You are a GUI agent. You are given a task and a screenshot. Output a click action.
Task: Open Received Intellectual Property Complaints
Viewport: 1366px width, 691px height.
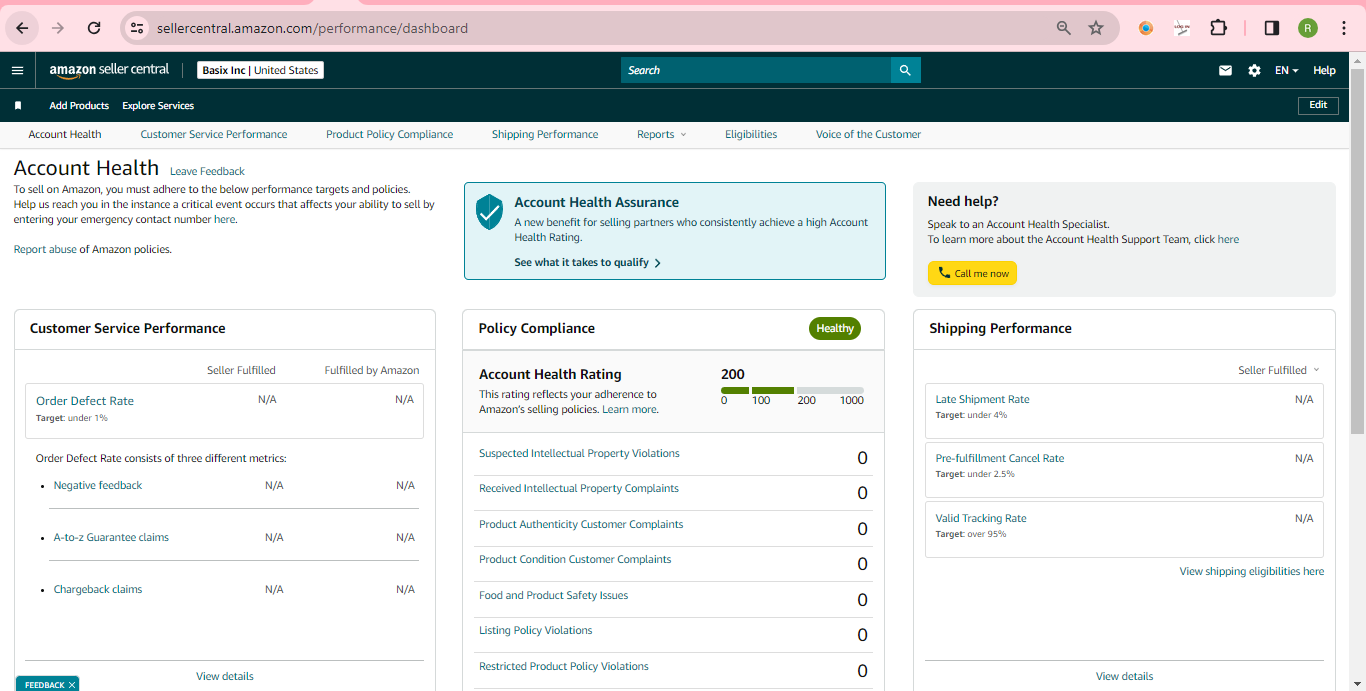coord(579,488)
